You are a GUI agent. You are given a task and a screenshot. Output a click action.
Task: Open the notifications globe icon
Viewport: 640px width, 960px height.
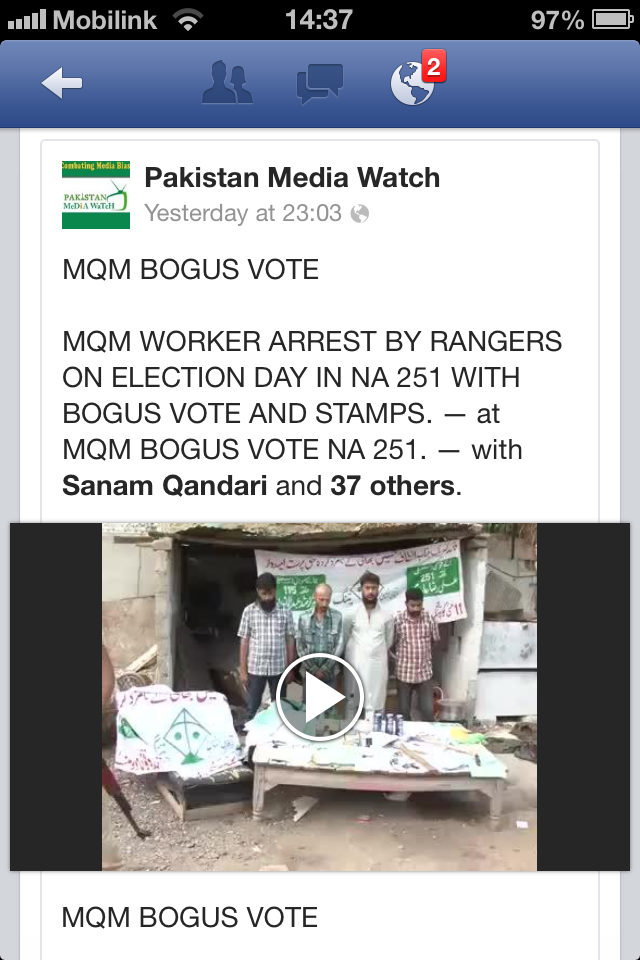tap(412, 84)
